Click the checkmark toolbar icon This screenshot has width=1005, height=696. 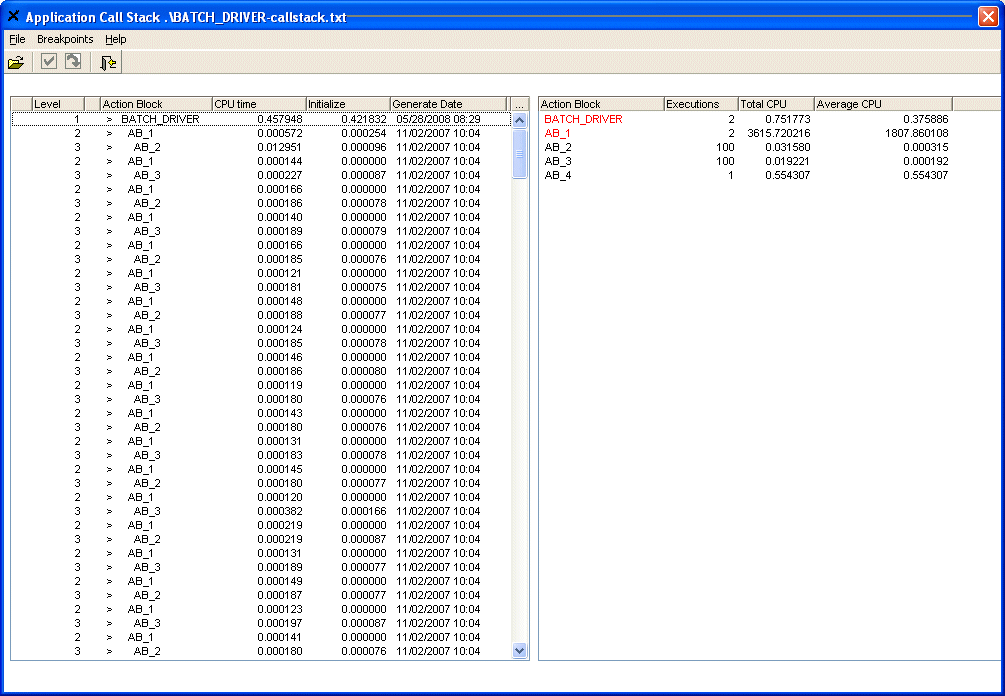coord(49,62)
